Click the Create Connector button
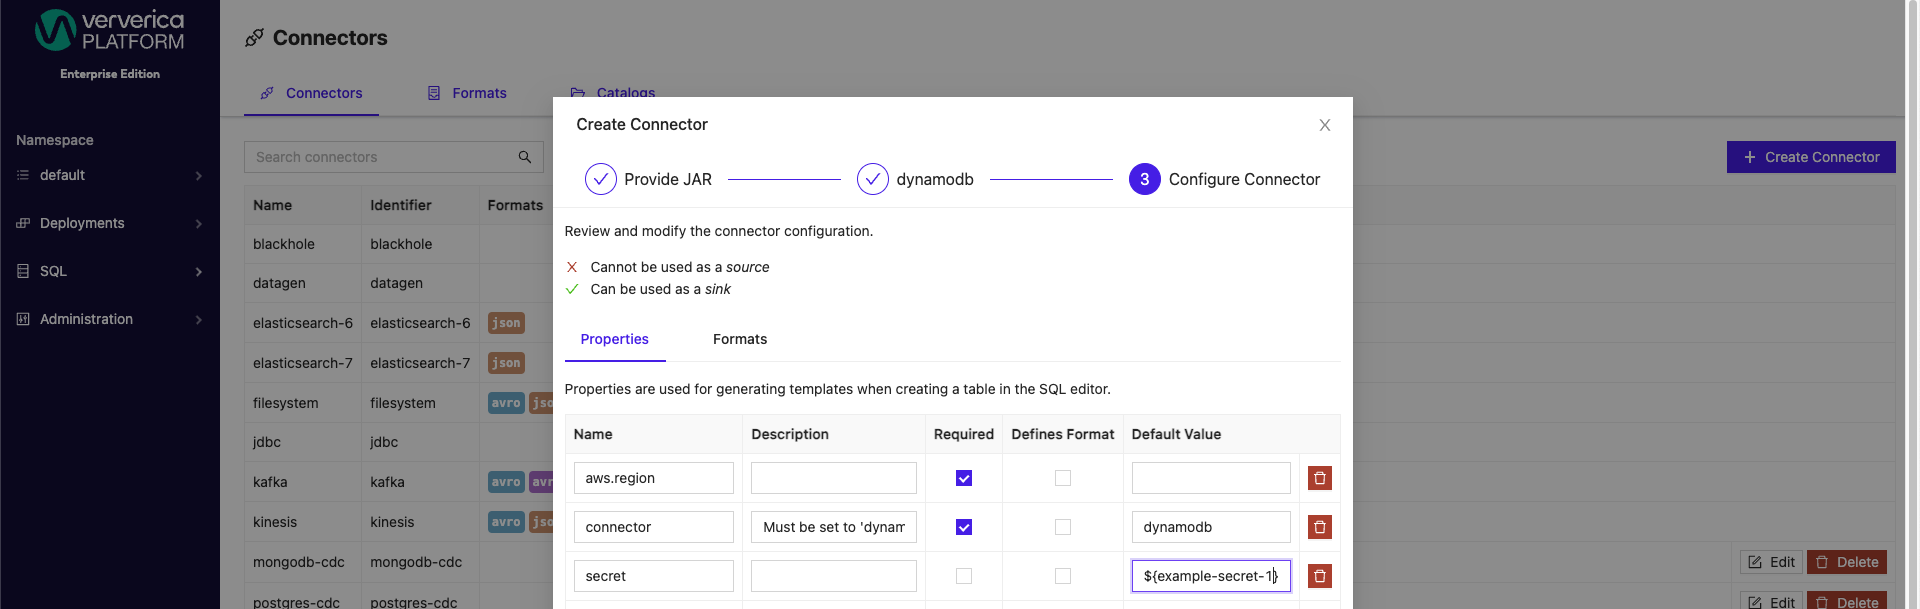 (x=1811, y=157)
